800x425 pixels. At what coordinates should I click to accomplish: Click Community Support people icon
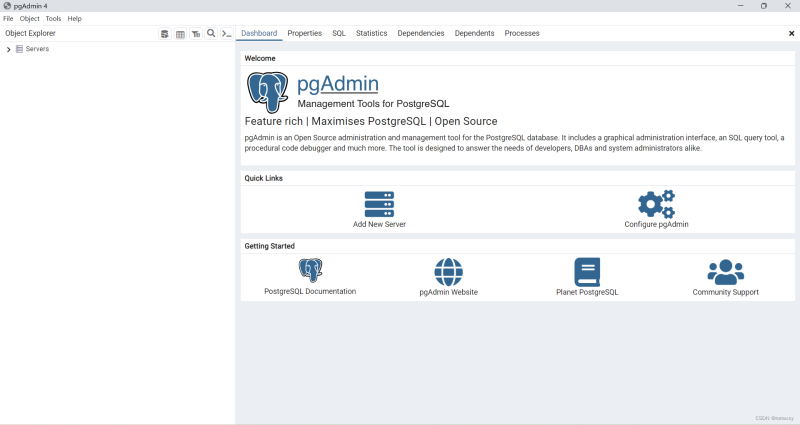click(x=726, y=272)
